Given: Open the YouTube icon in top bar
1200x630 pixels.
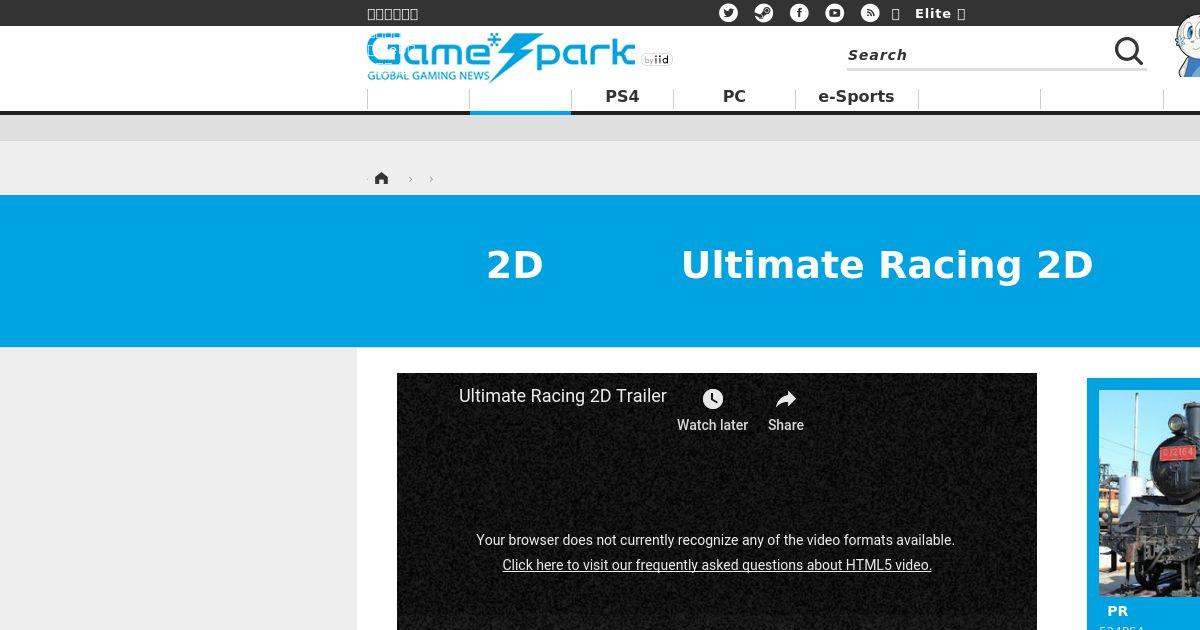Looking at the screenshot, I should [x=834, y=13].
